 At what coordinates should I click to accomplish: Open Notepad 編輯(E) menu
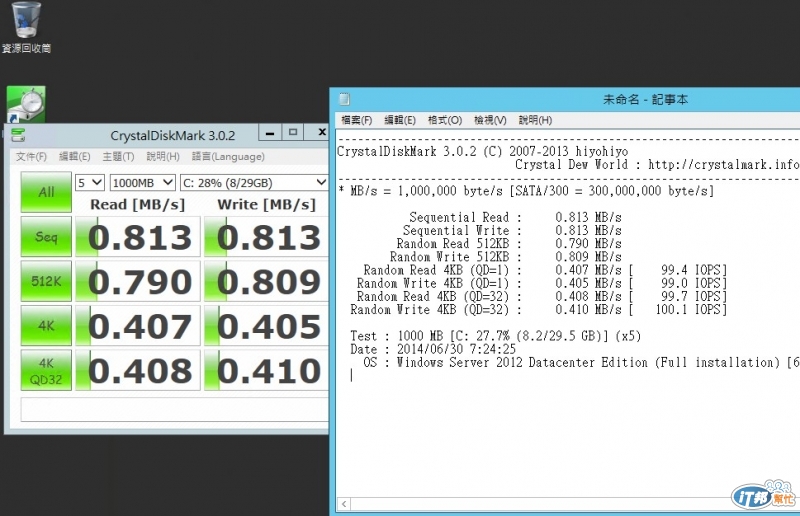[400, 120]
